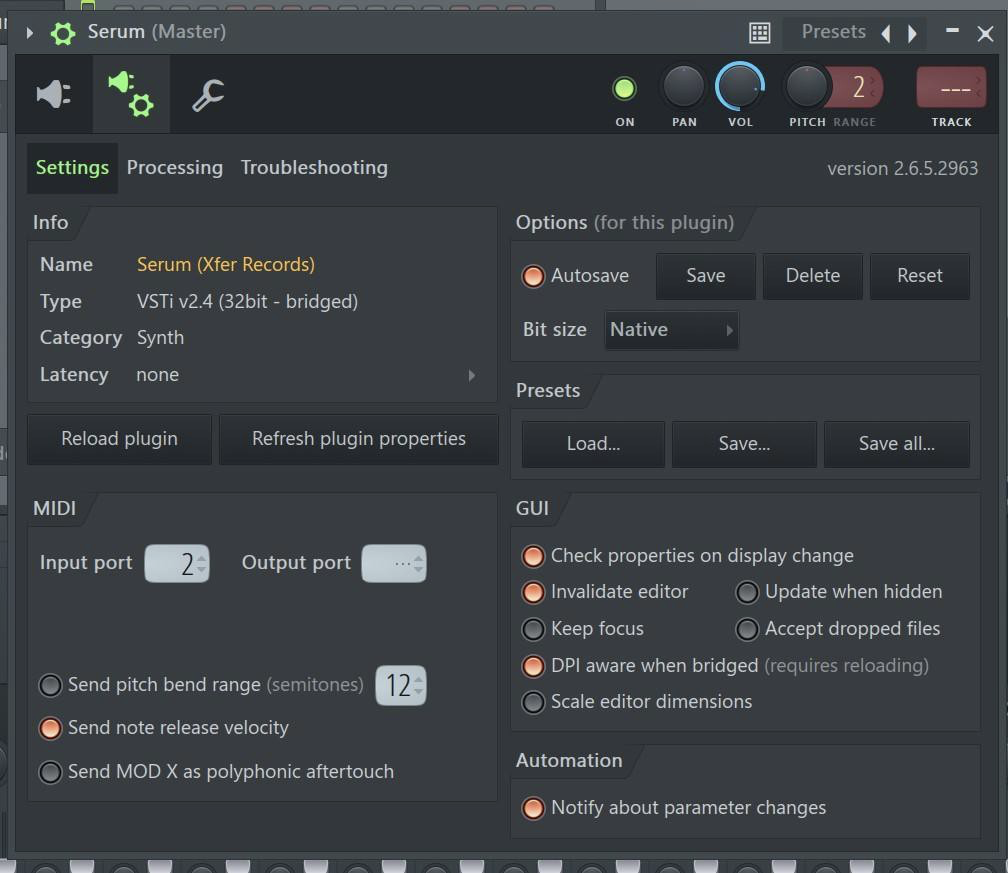This screenshot has height=873, width=1008.
Task: Open the wrench miscellaneous settings icon
Action: (208, 96)
